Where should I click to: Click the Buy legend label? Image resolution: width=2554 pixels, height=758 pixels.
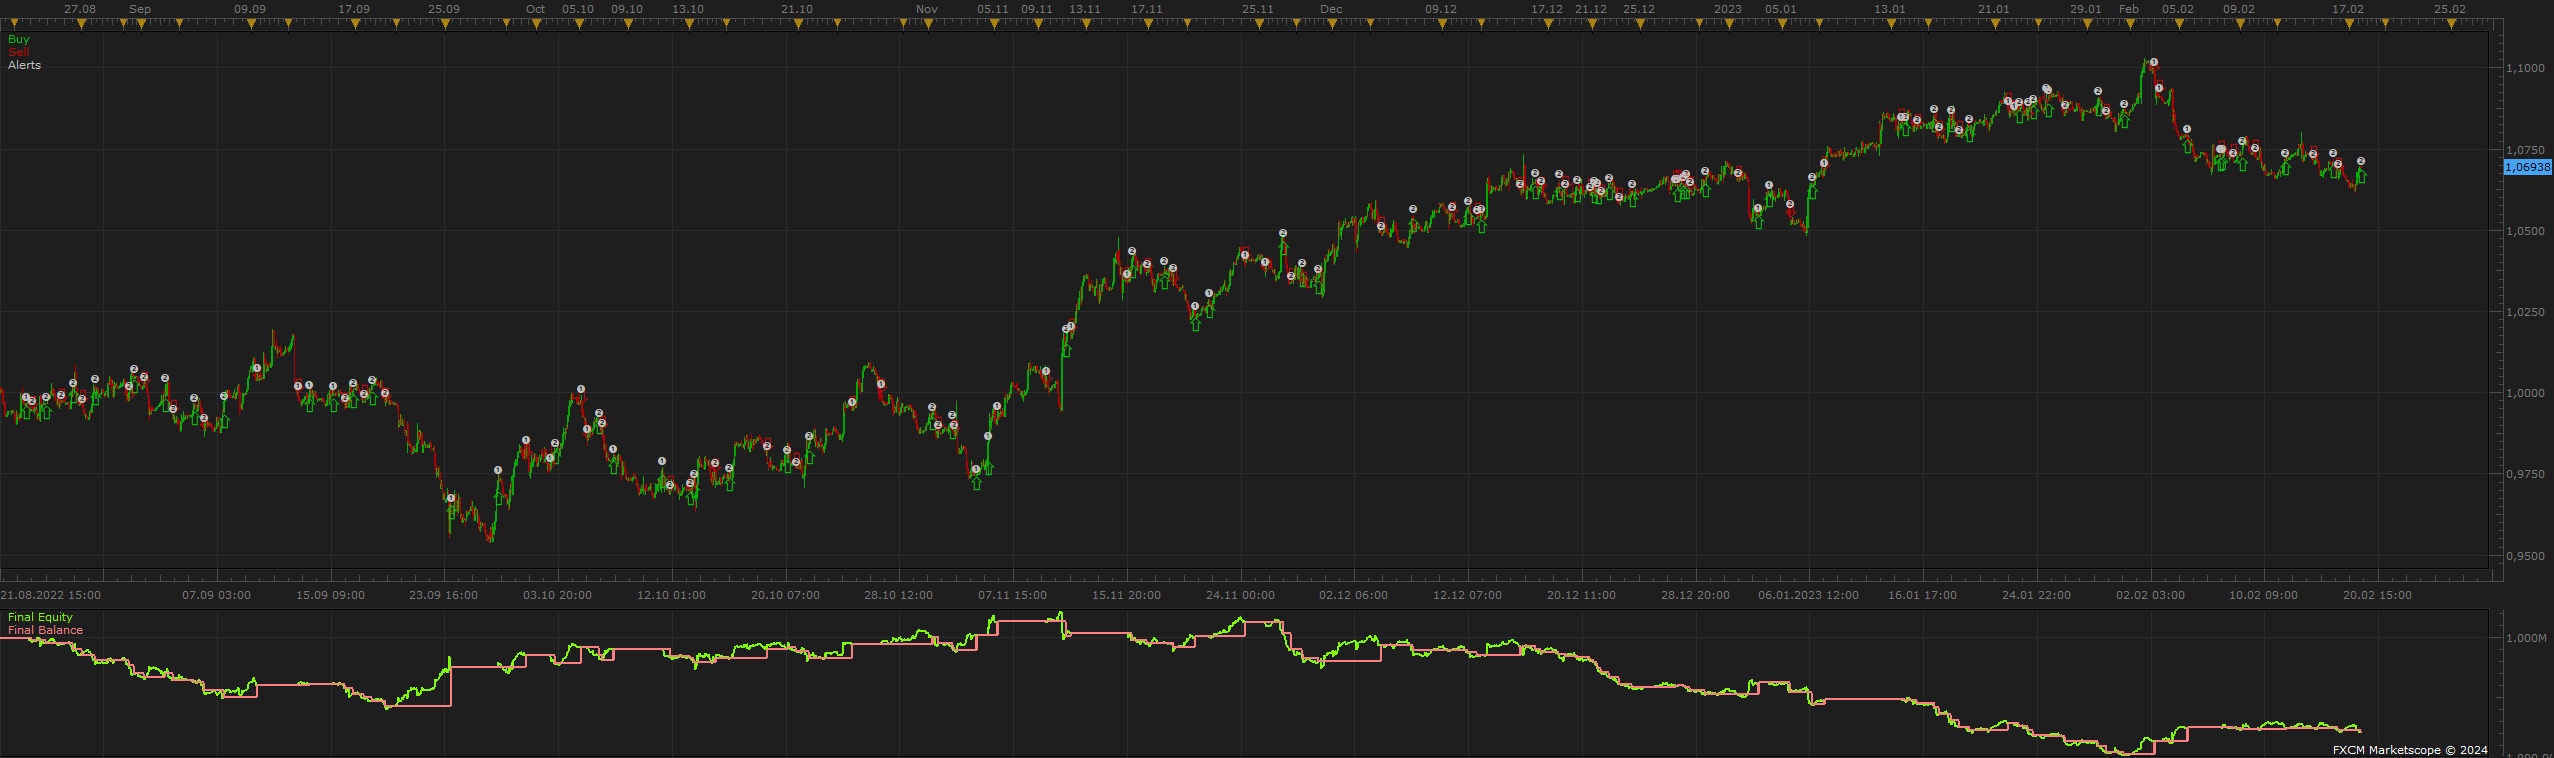(x=19, y=39)
